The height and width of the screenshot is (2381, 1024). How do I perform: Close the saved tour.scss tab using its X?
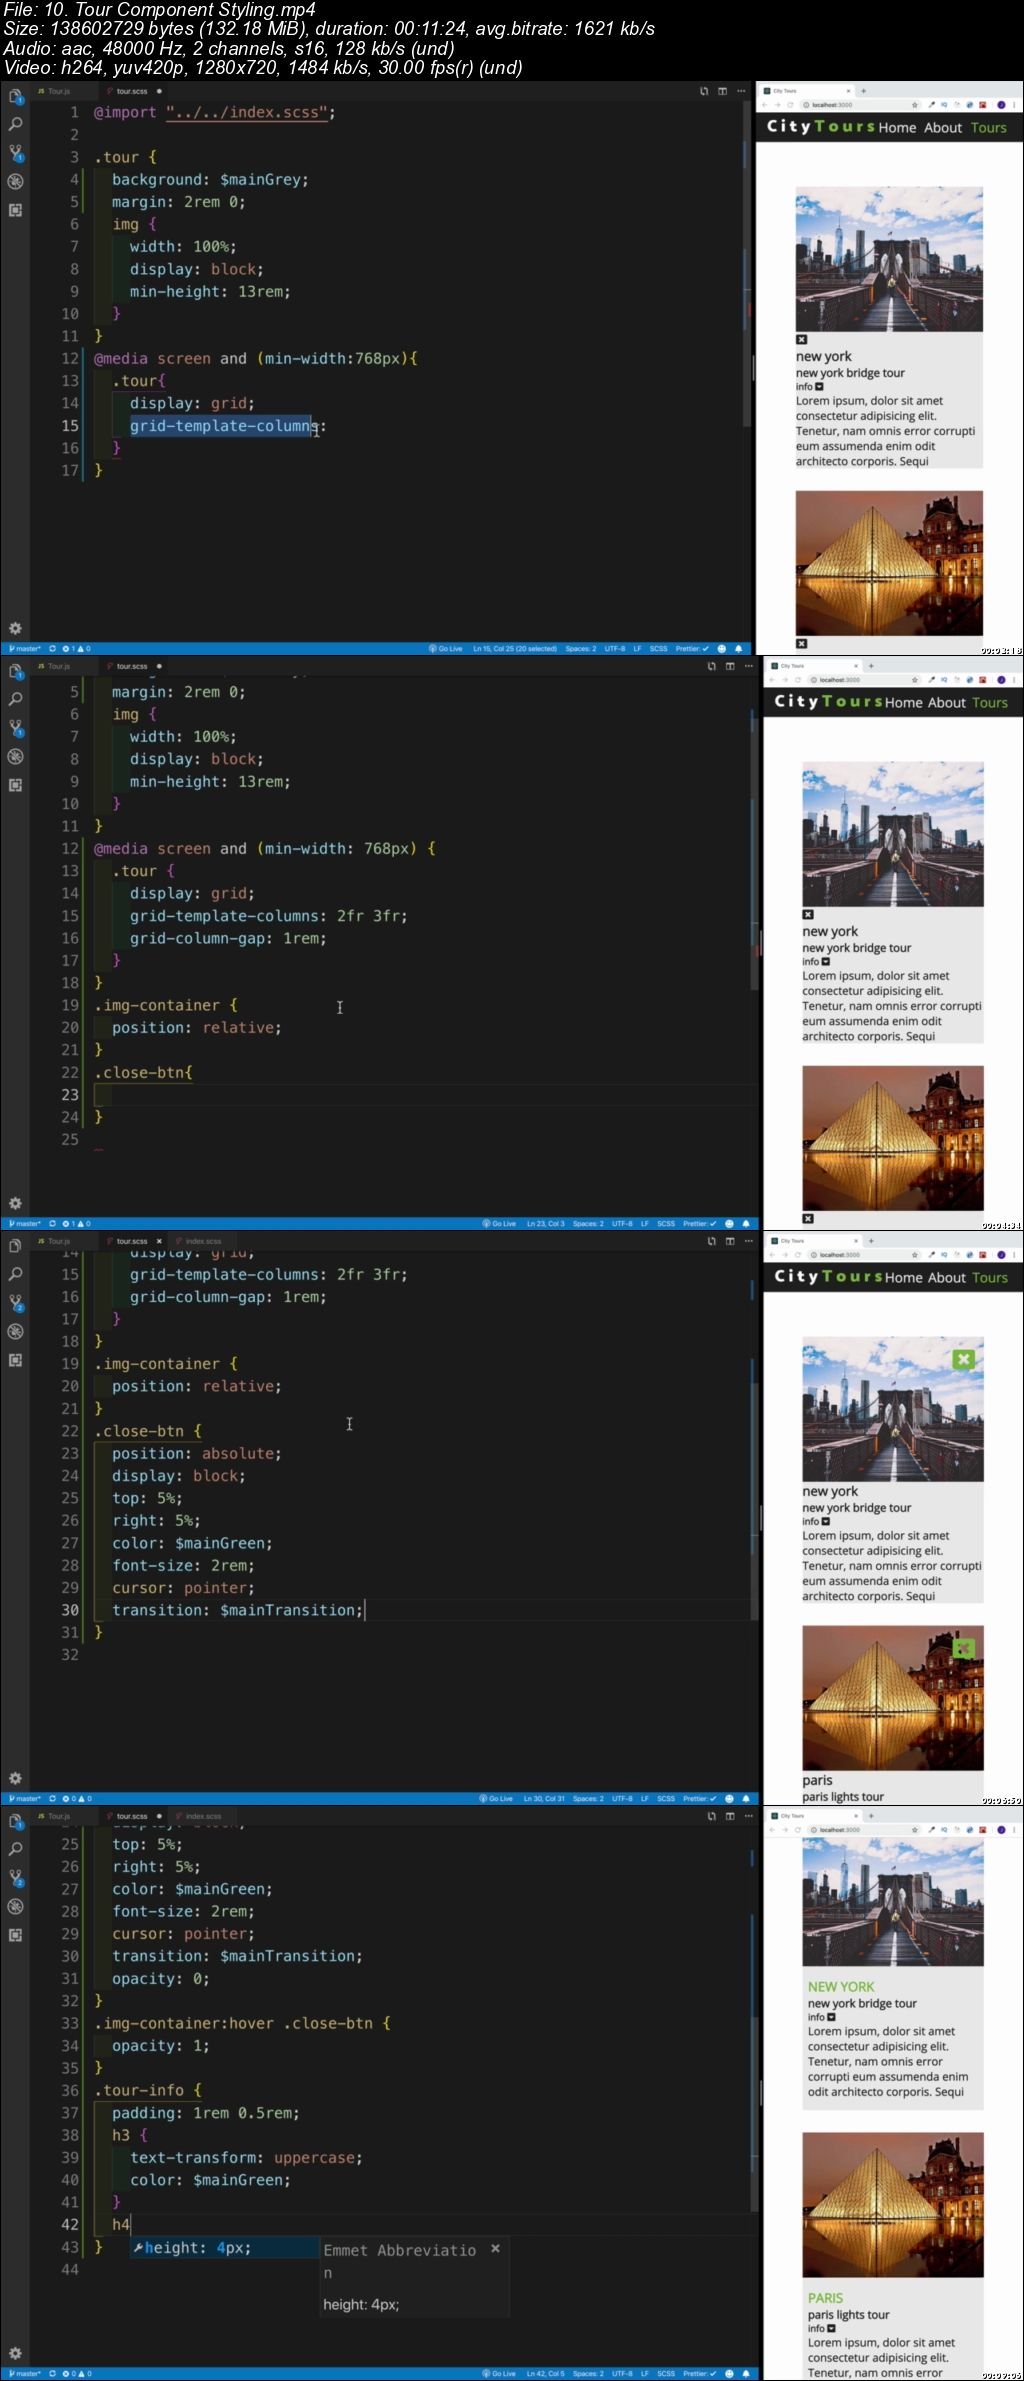click(159, 1241)
